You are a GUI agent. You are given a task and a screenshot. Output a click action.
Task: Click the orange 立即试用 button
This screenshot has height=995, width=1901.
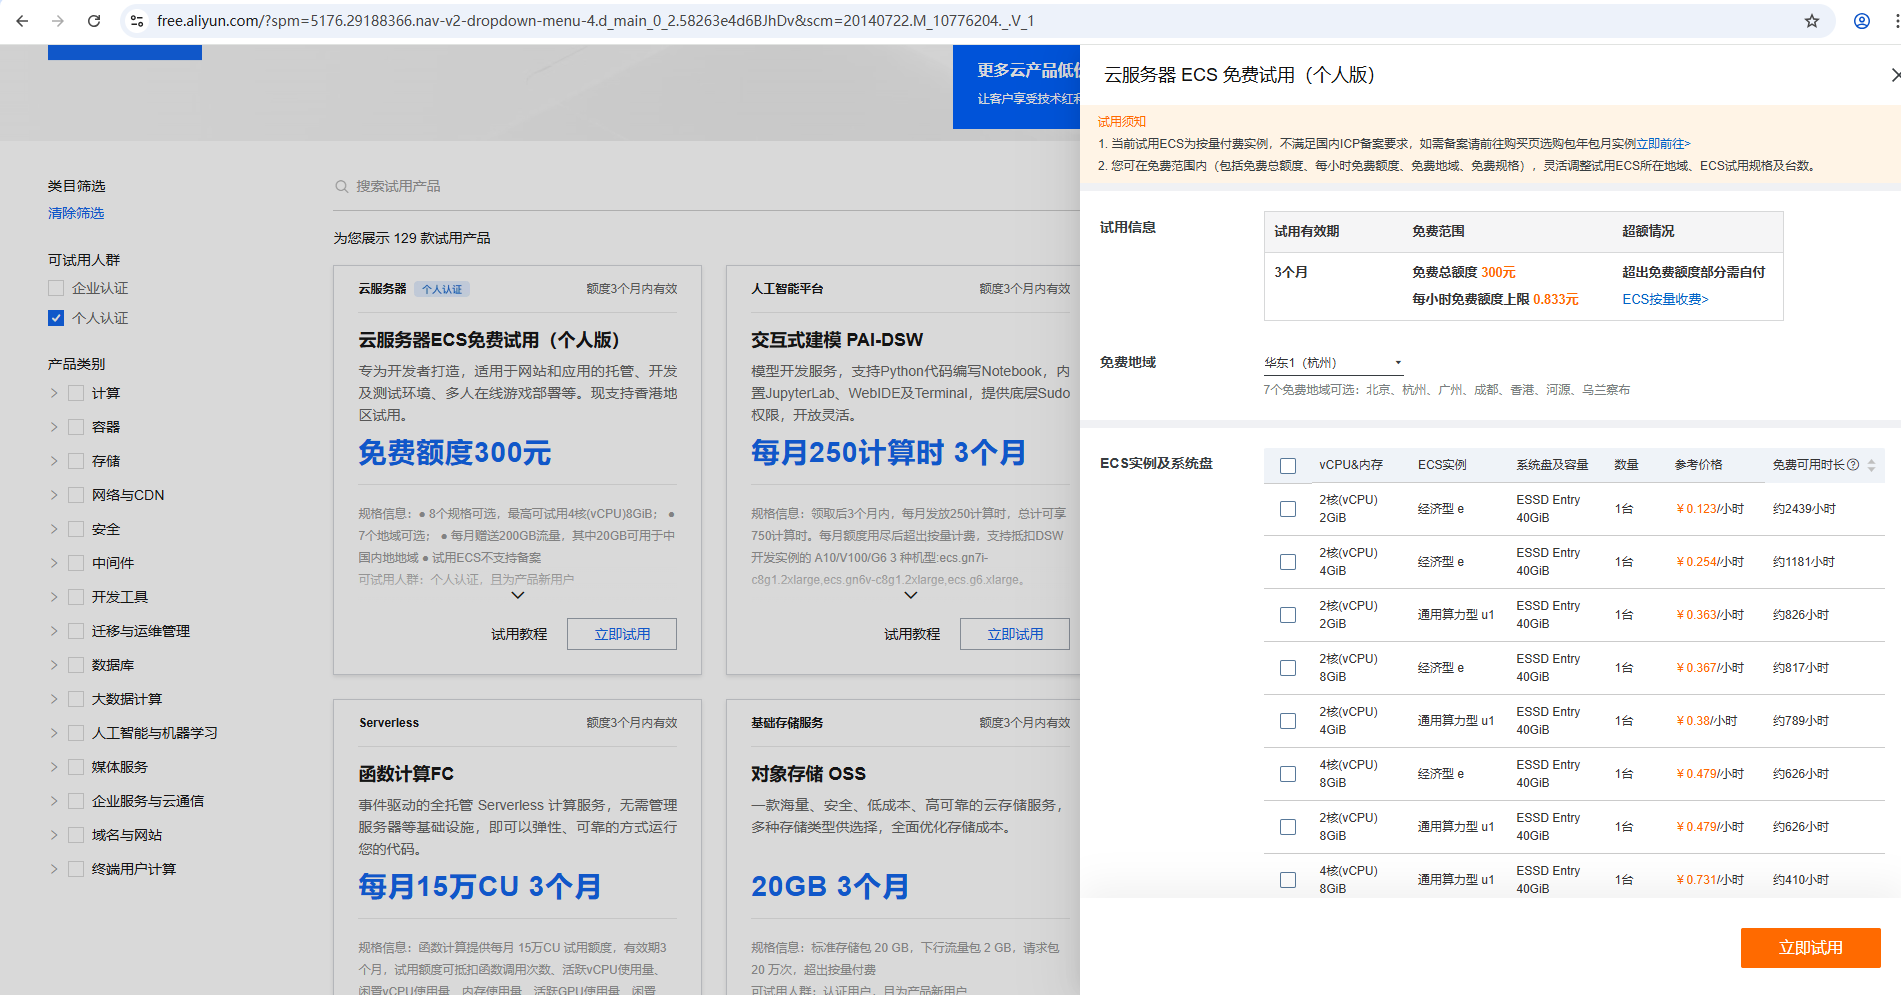(1810, 947)
